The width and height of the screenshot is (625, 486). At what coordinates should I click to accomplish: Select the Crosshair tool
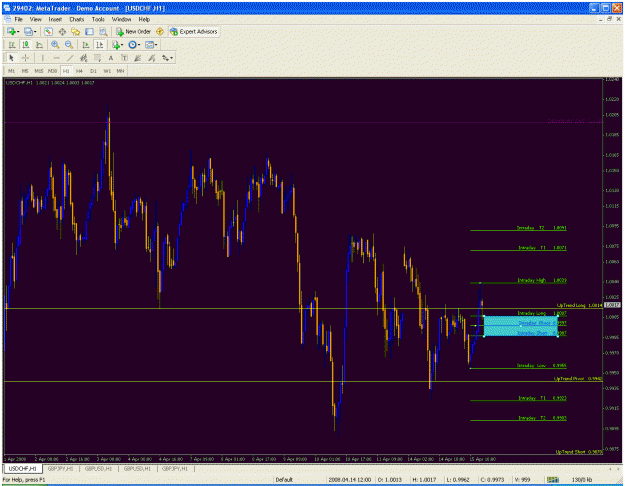click(x=25, y=58)
